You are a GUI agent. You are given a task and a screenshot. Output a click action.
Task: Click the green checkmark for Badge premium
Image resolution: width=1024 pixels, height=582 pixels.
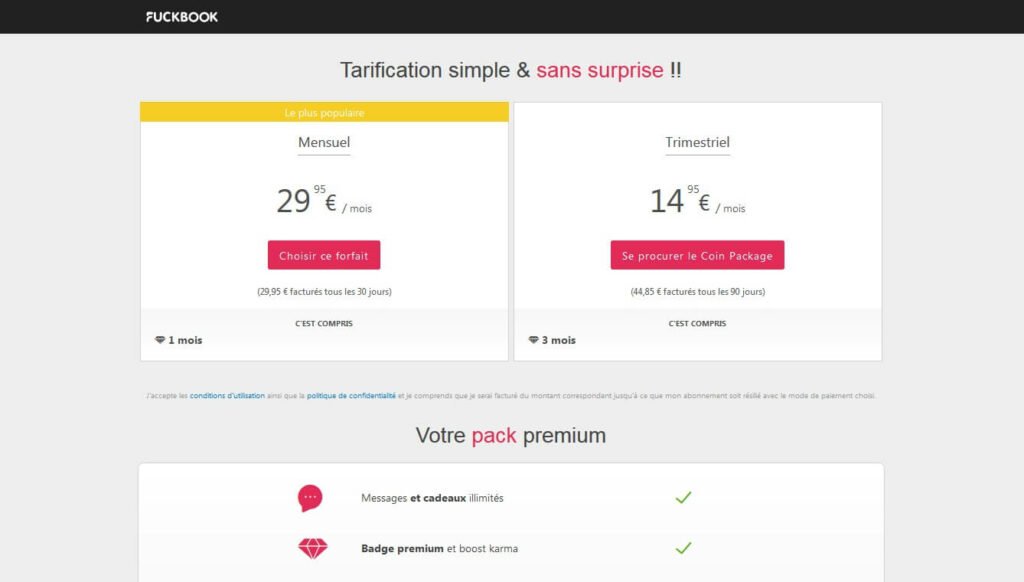click(x=683, y=548)
